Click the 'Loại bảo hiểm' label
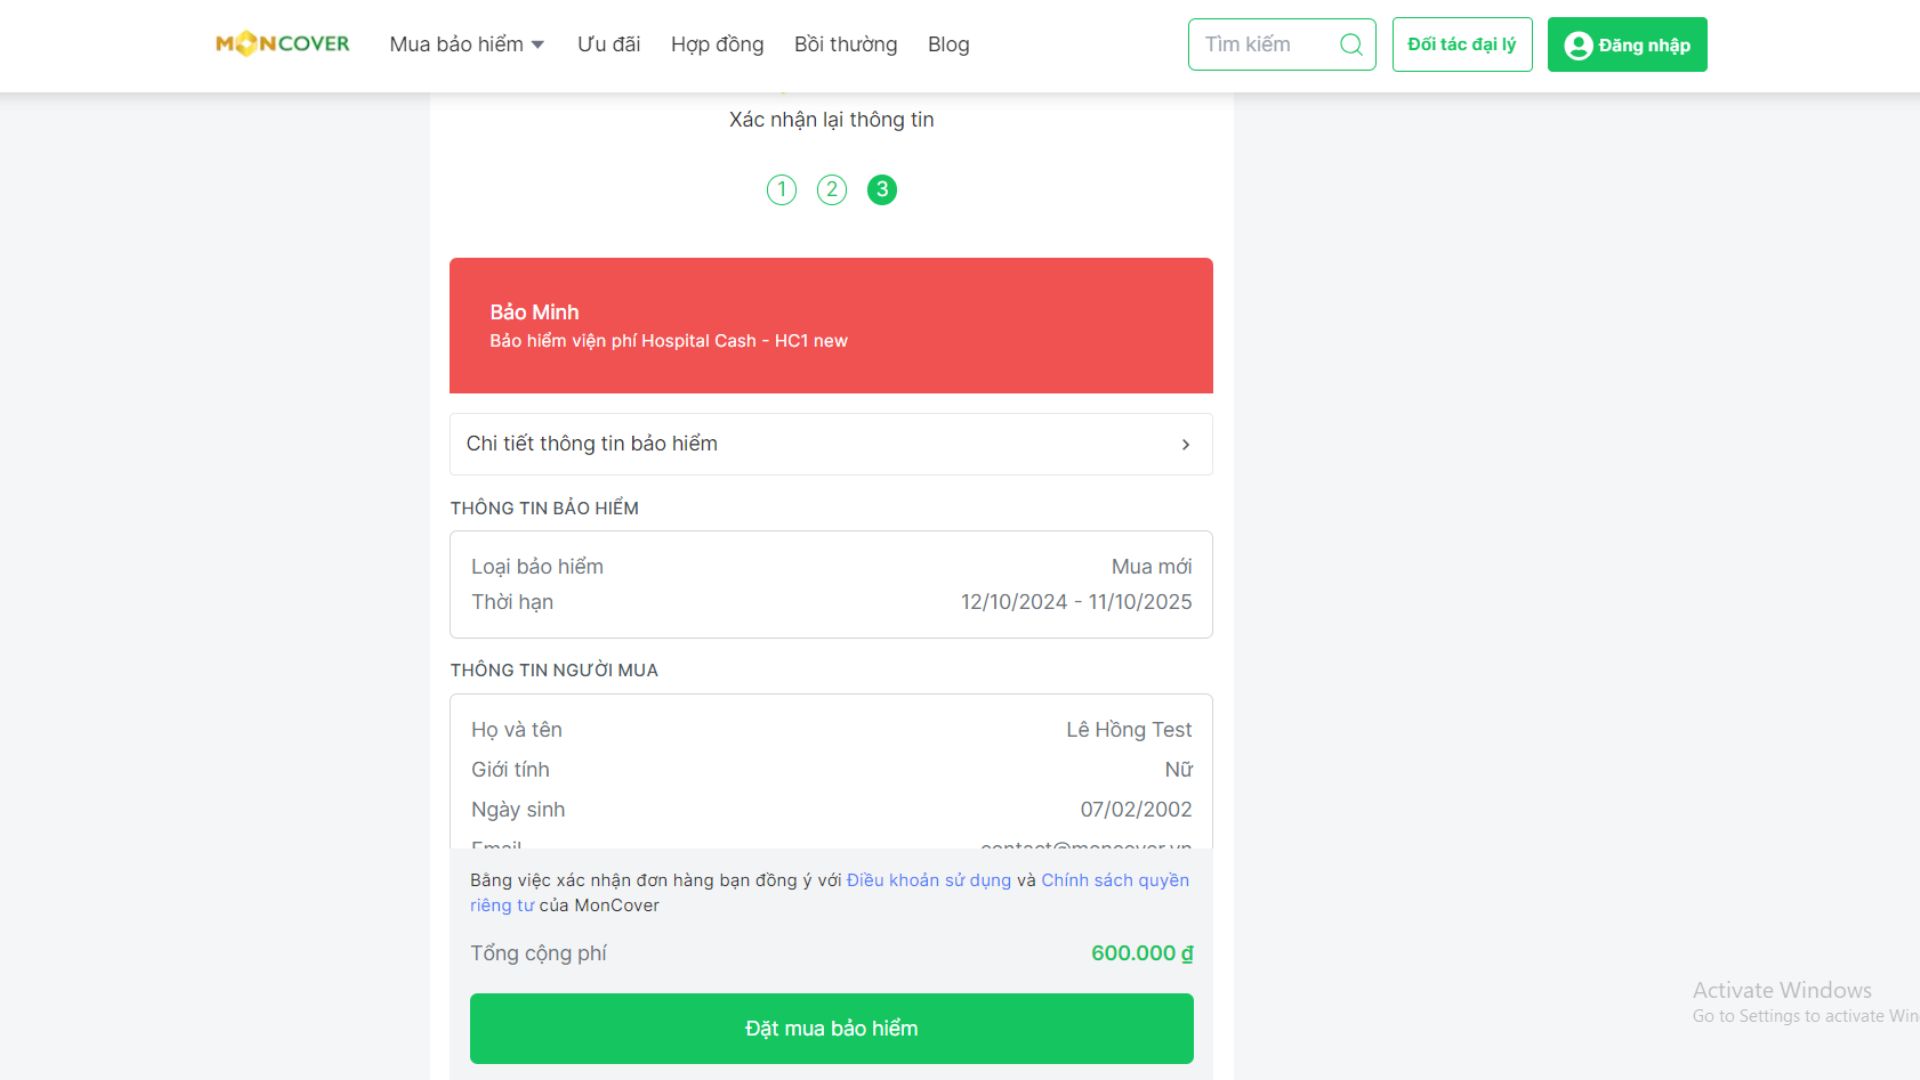This screenshot has height=1080, width=1920. 537,566
